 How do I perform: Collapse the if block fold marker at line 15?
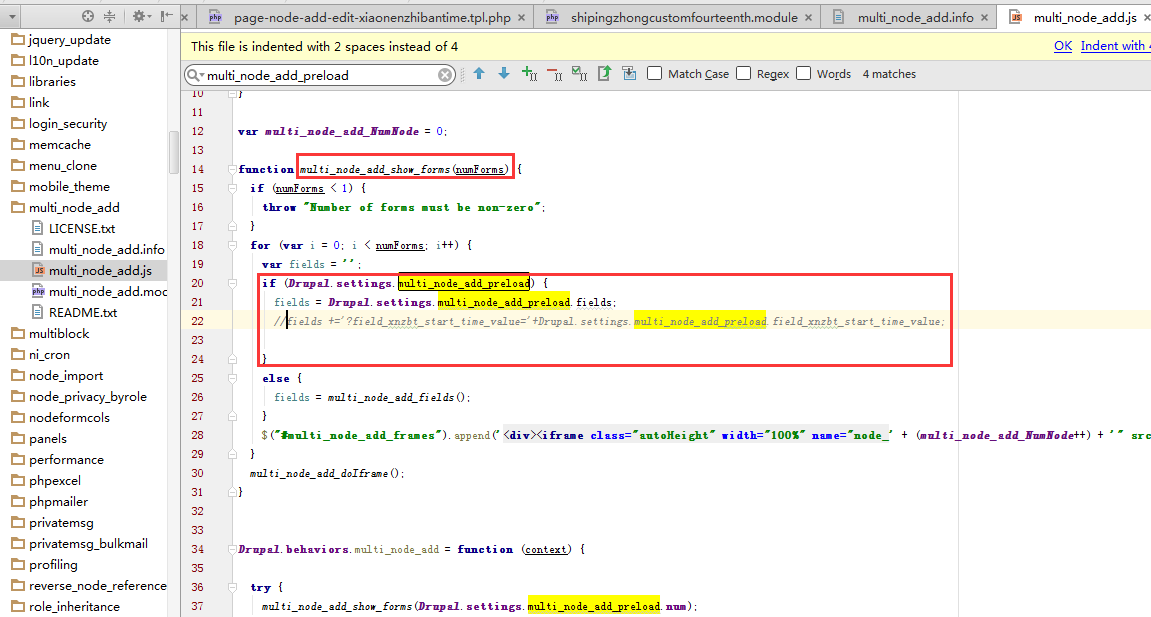(232, 189)
